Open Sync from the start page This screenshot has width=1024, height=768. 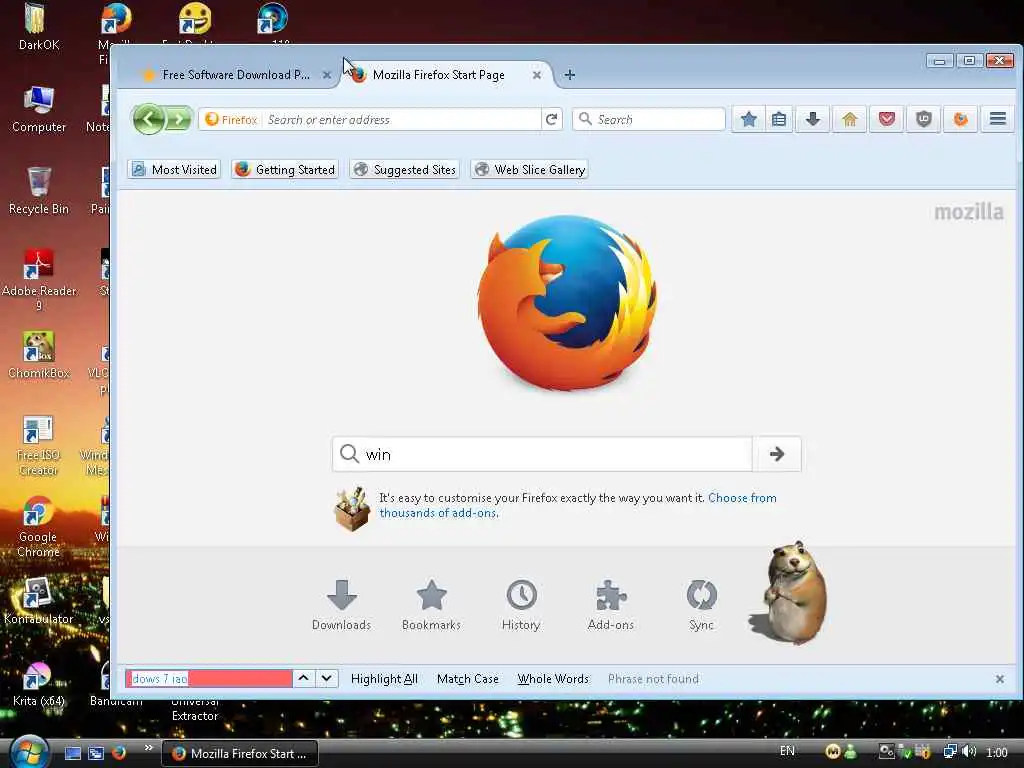pos(701,605)
